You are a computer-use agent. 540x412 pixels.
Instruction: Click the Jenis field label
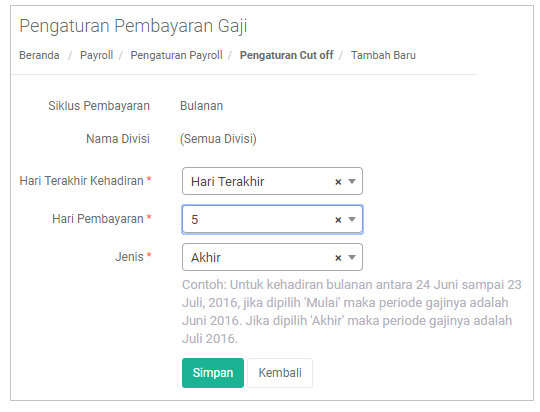(x=129, y=257)
